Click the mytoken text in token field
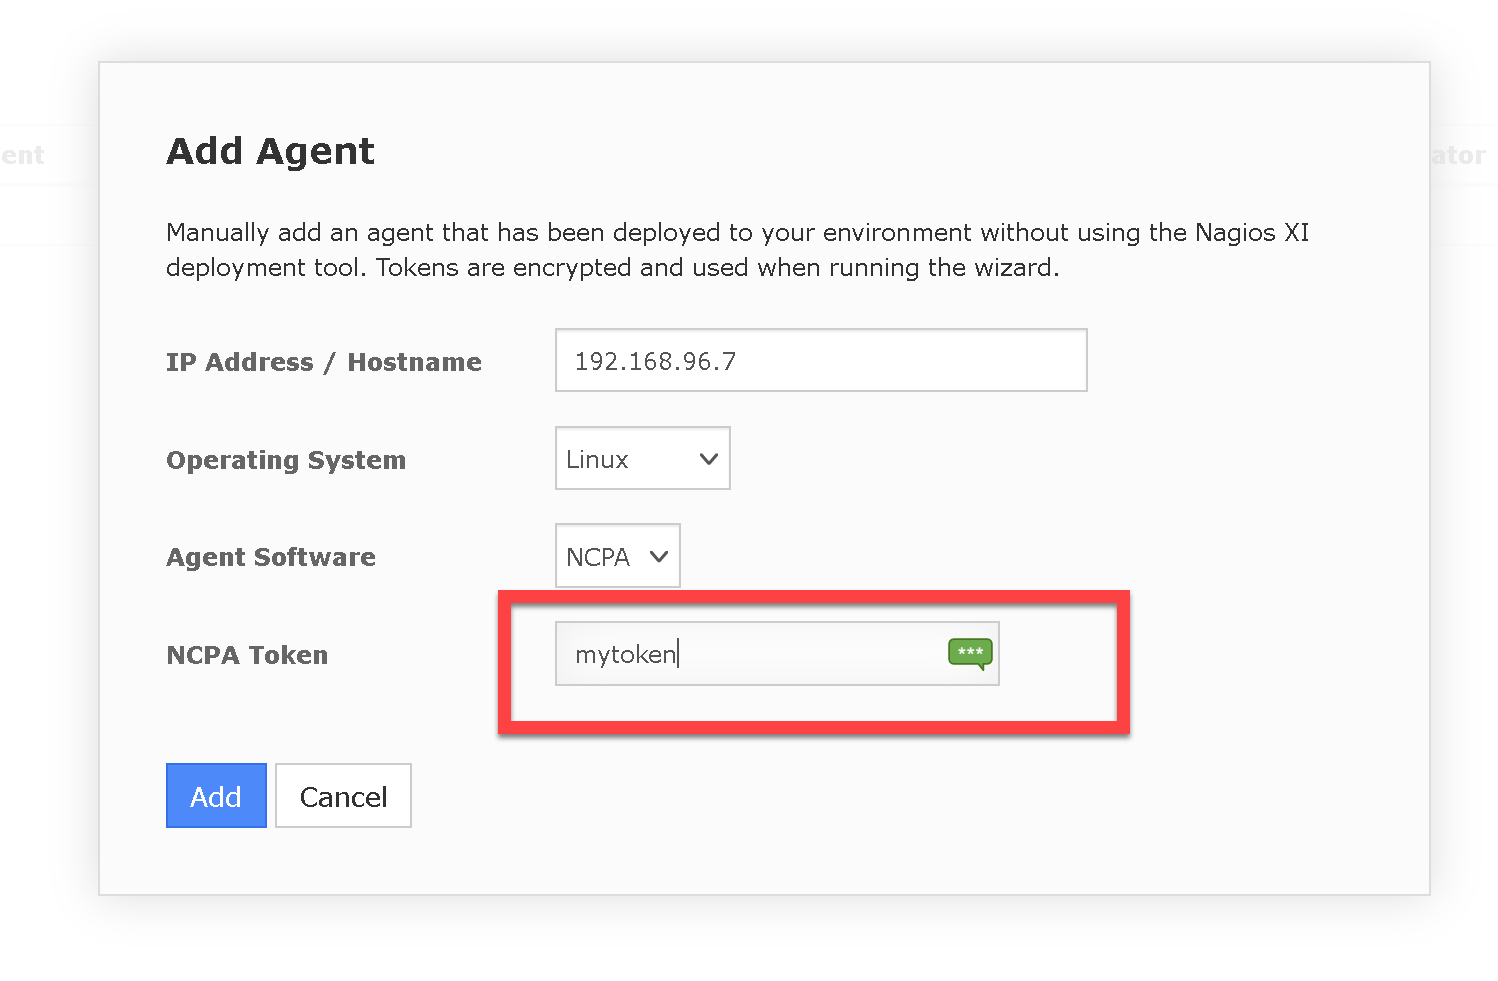Viewport: 1498px width, 981px height. [625, 655]
